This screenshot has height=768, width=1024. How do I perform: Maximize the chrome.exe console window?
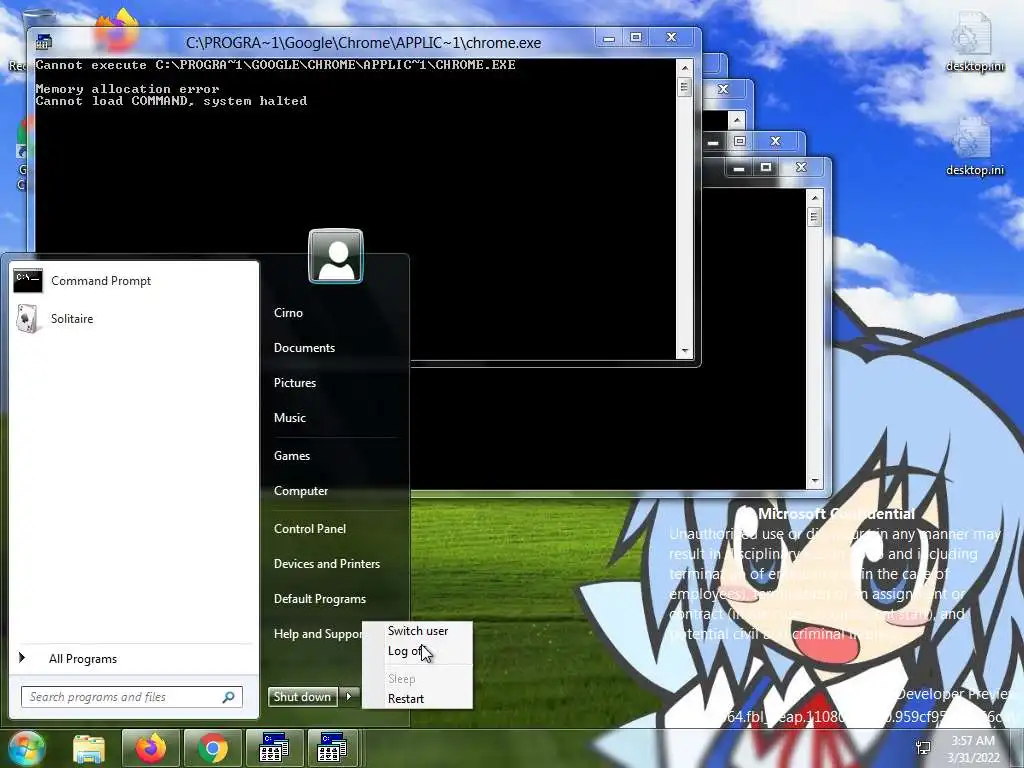[635, 38]
